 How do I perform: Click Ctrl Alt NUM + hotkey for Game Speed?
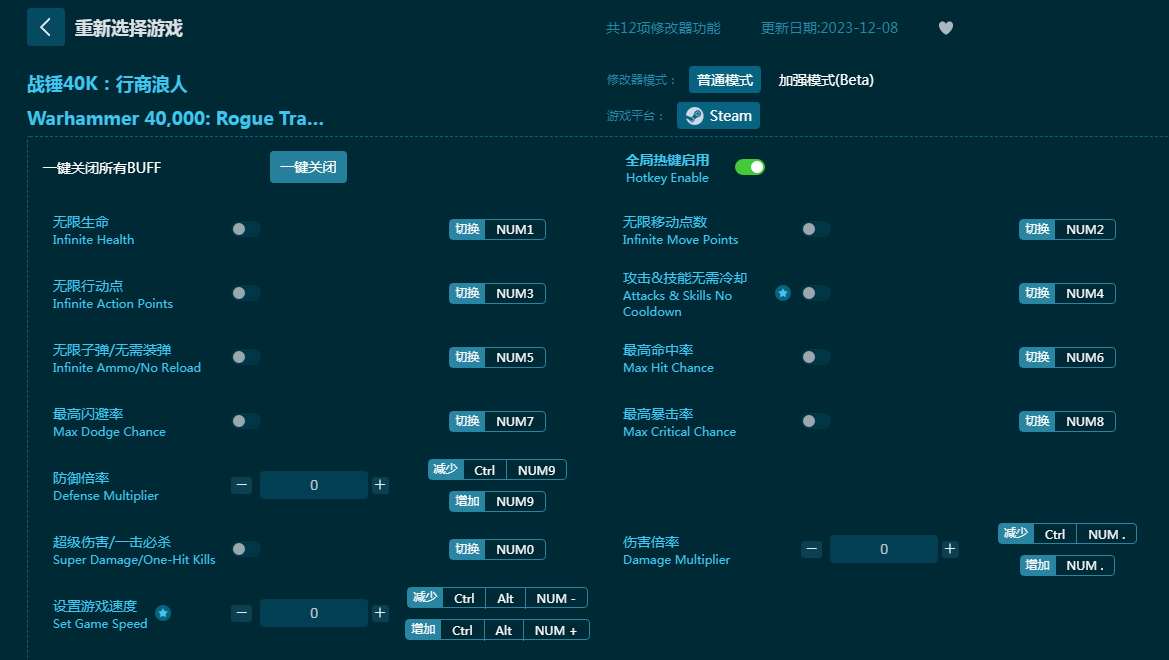point(497,630)
